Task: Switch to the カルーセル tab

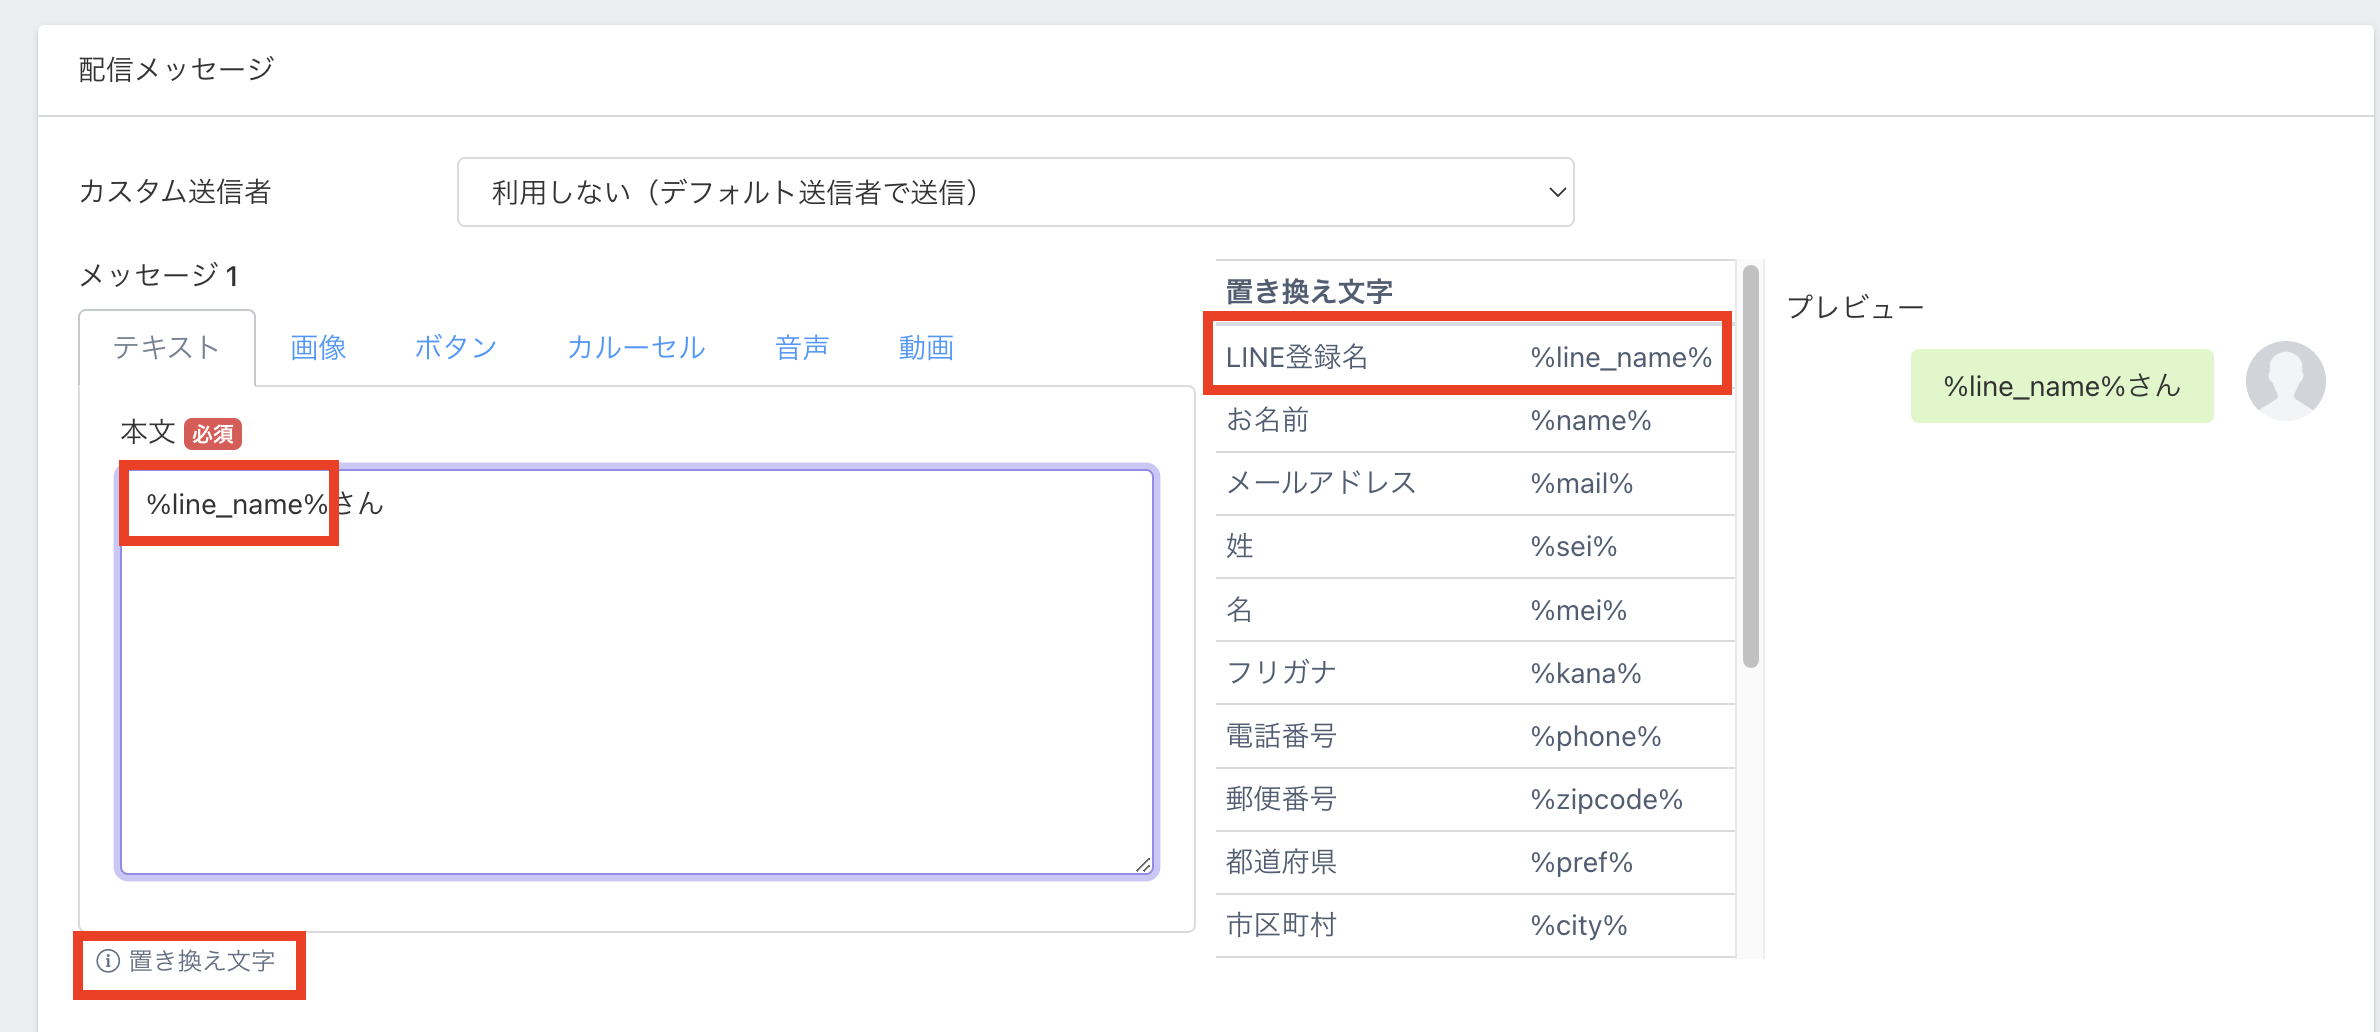Action: pyautogui.click(x=636, y=348)
